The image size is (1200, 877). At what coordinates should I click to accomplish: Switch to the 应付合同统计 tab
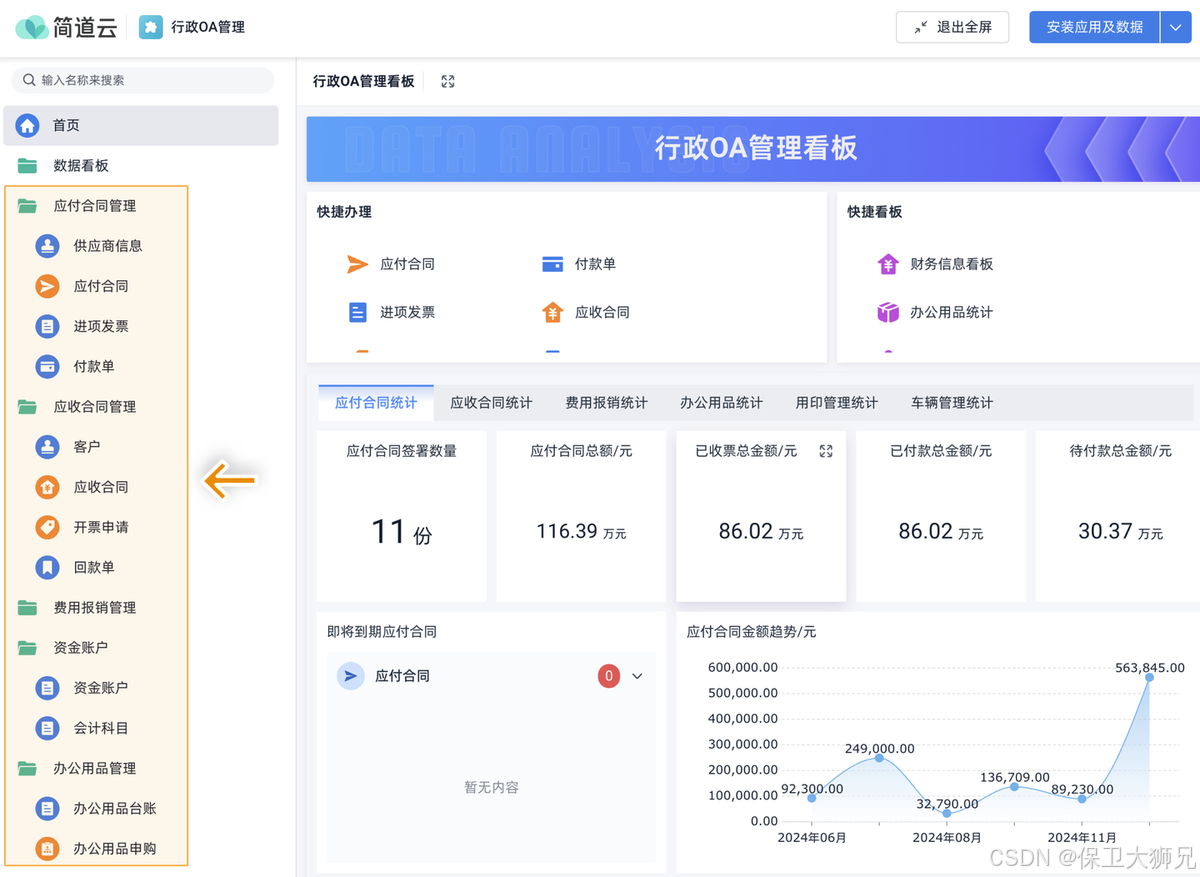click(376, 403)
